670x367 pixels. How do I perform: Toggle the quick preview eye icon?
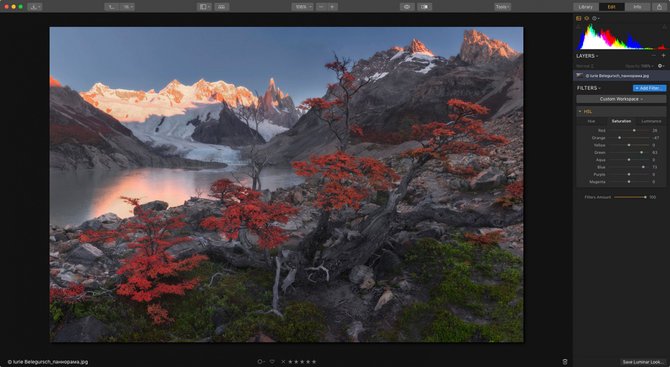tap(407, 7)
